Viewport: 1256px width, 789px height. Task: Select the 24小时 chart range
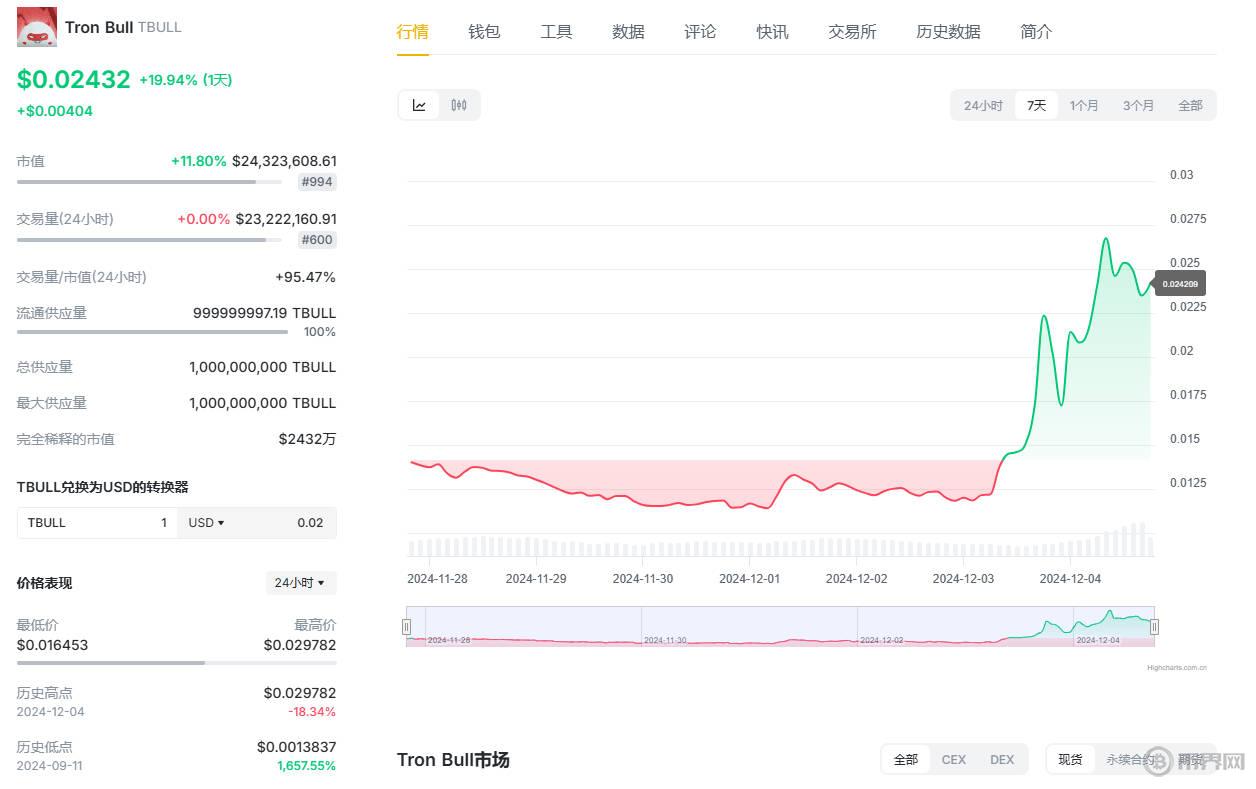click(983, 105)
